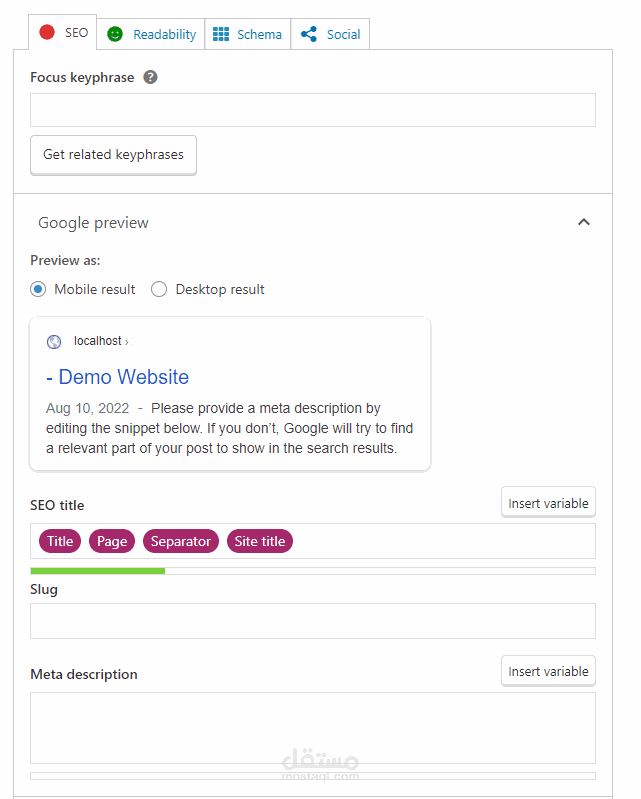The image size is (641, 799).
Task: Select the Desktop result radio button
Action: pyautogui.click(x=159, y=289)
